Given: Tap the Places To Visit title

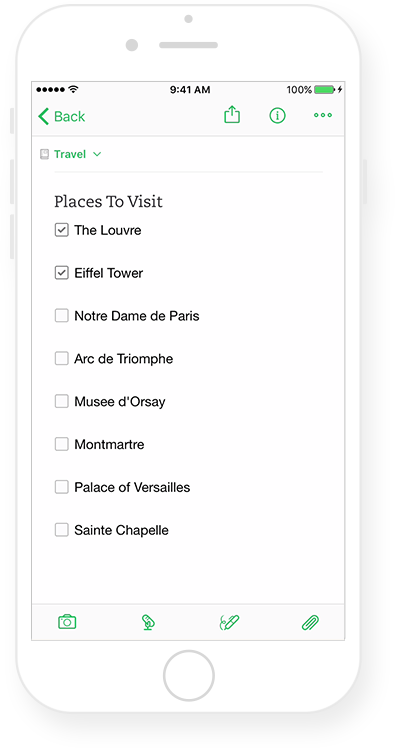Looking at the screenshot, I should pos(108,202).
